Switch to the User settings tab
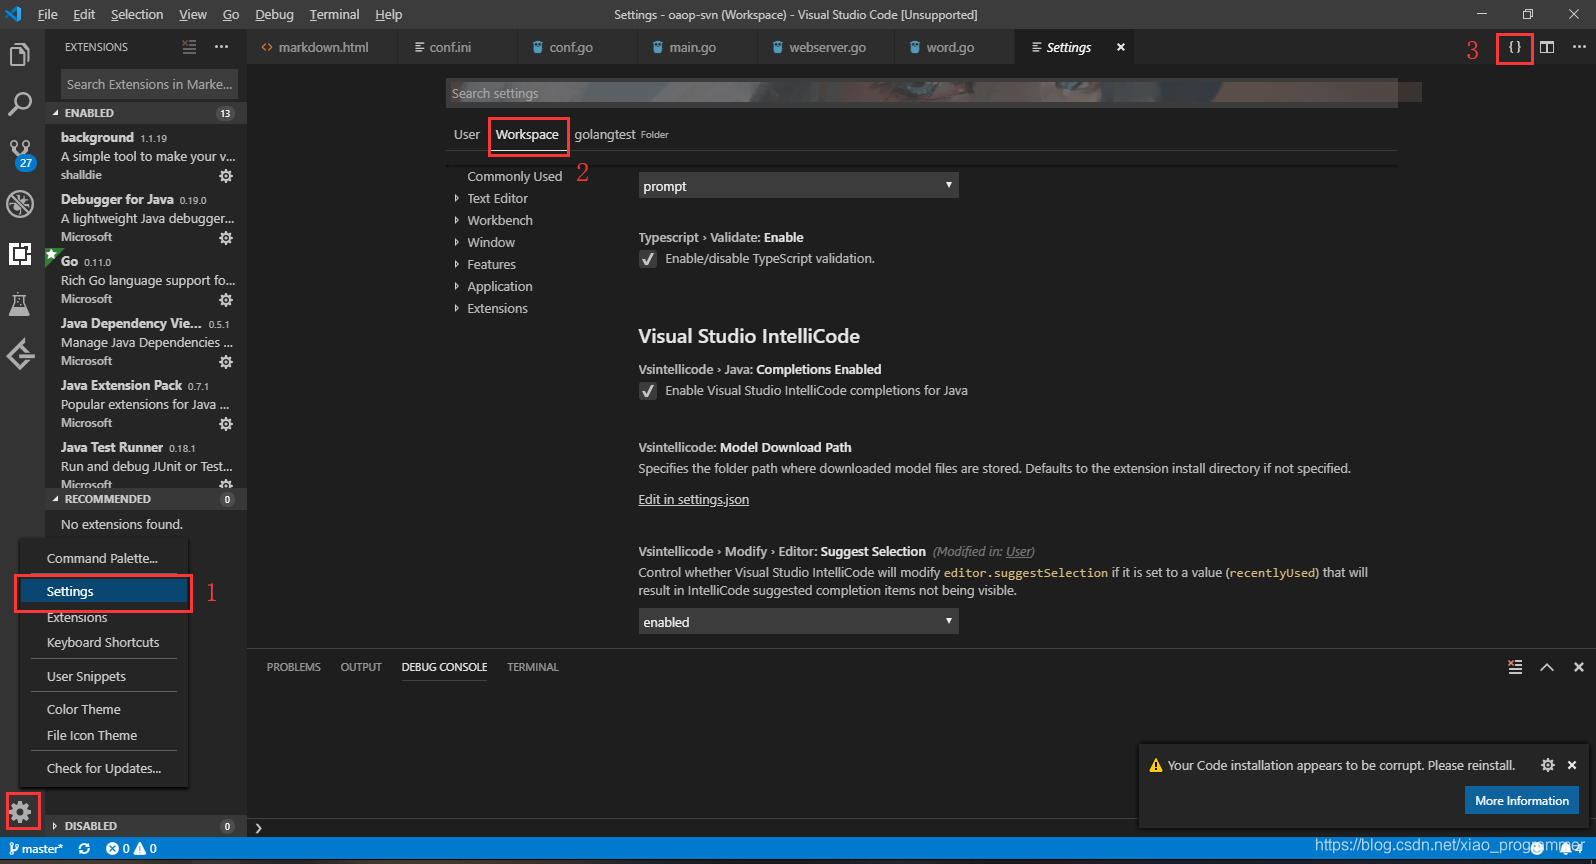 (x=467, y=134)
